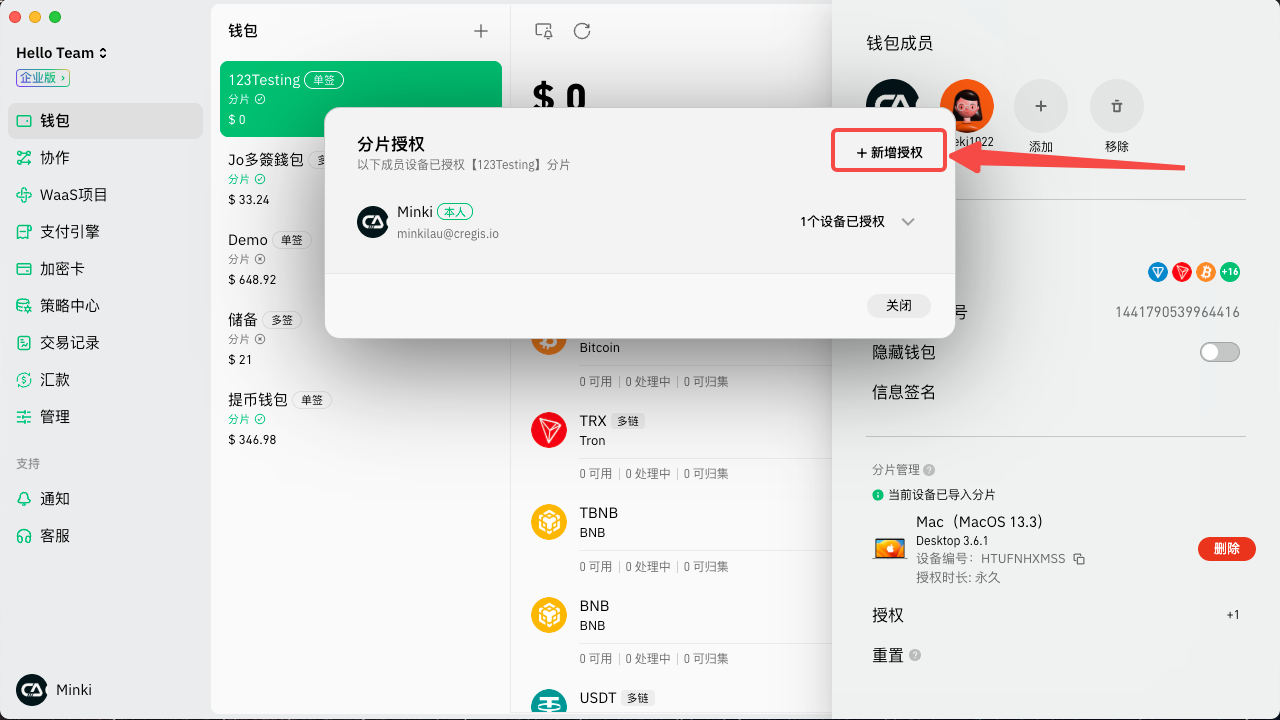The image size is (1280, 720).
Task: Click the red 删除 button
Action: click(1226, 548)
